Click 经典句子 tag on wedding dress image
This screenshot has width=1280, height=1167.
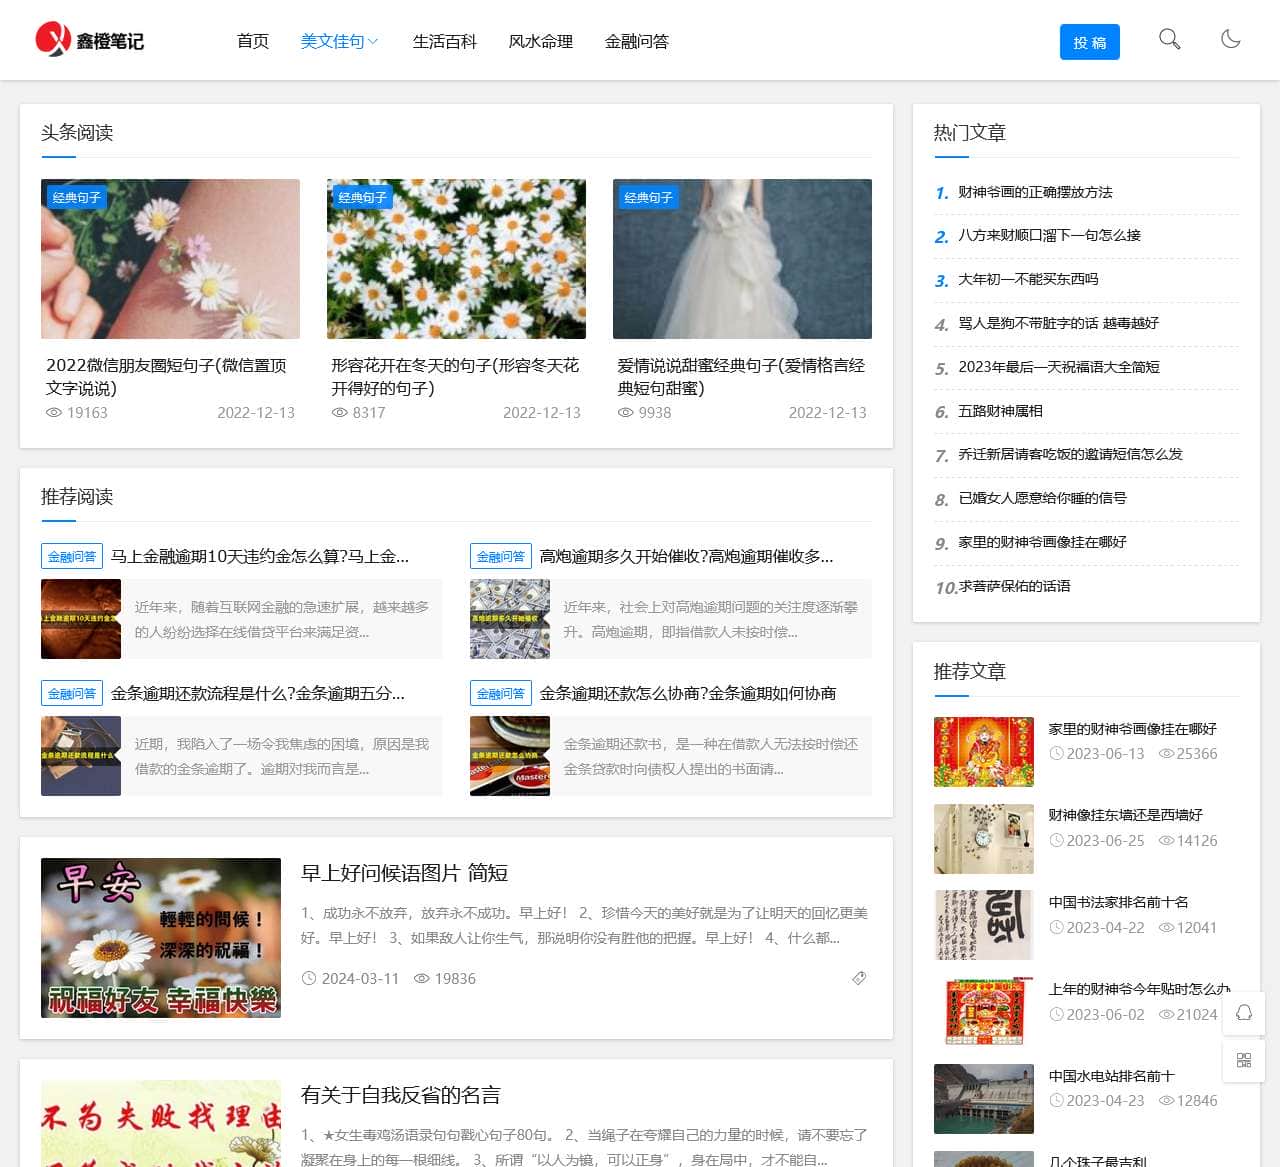point(649,198)
